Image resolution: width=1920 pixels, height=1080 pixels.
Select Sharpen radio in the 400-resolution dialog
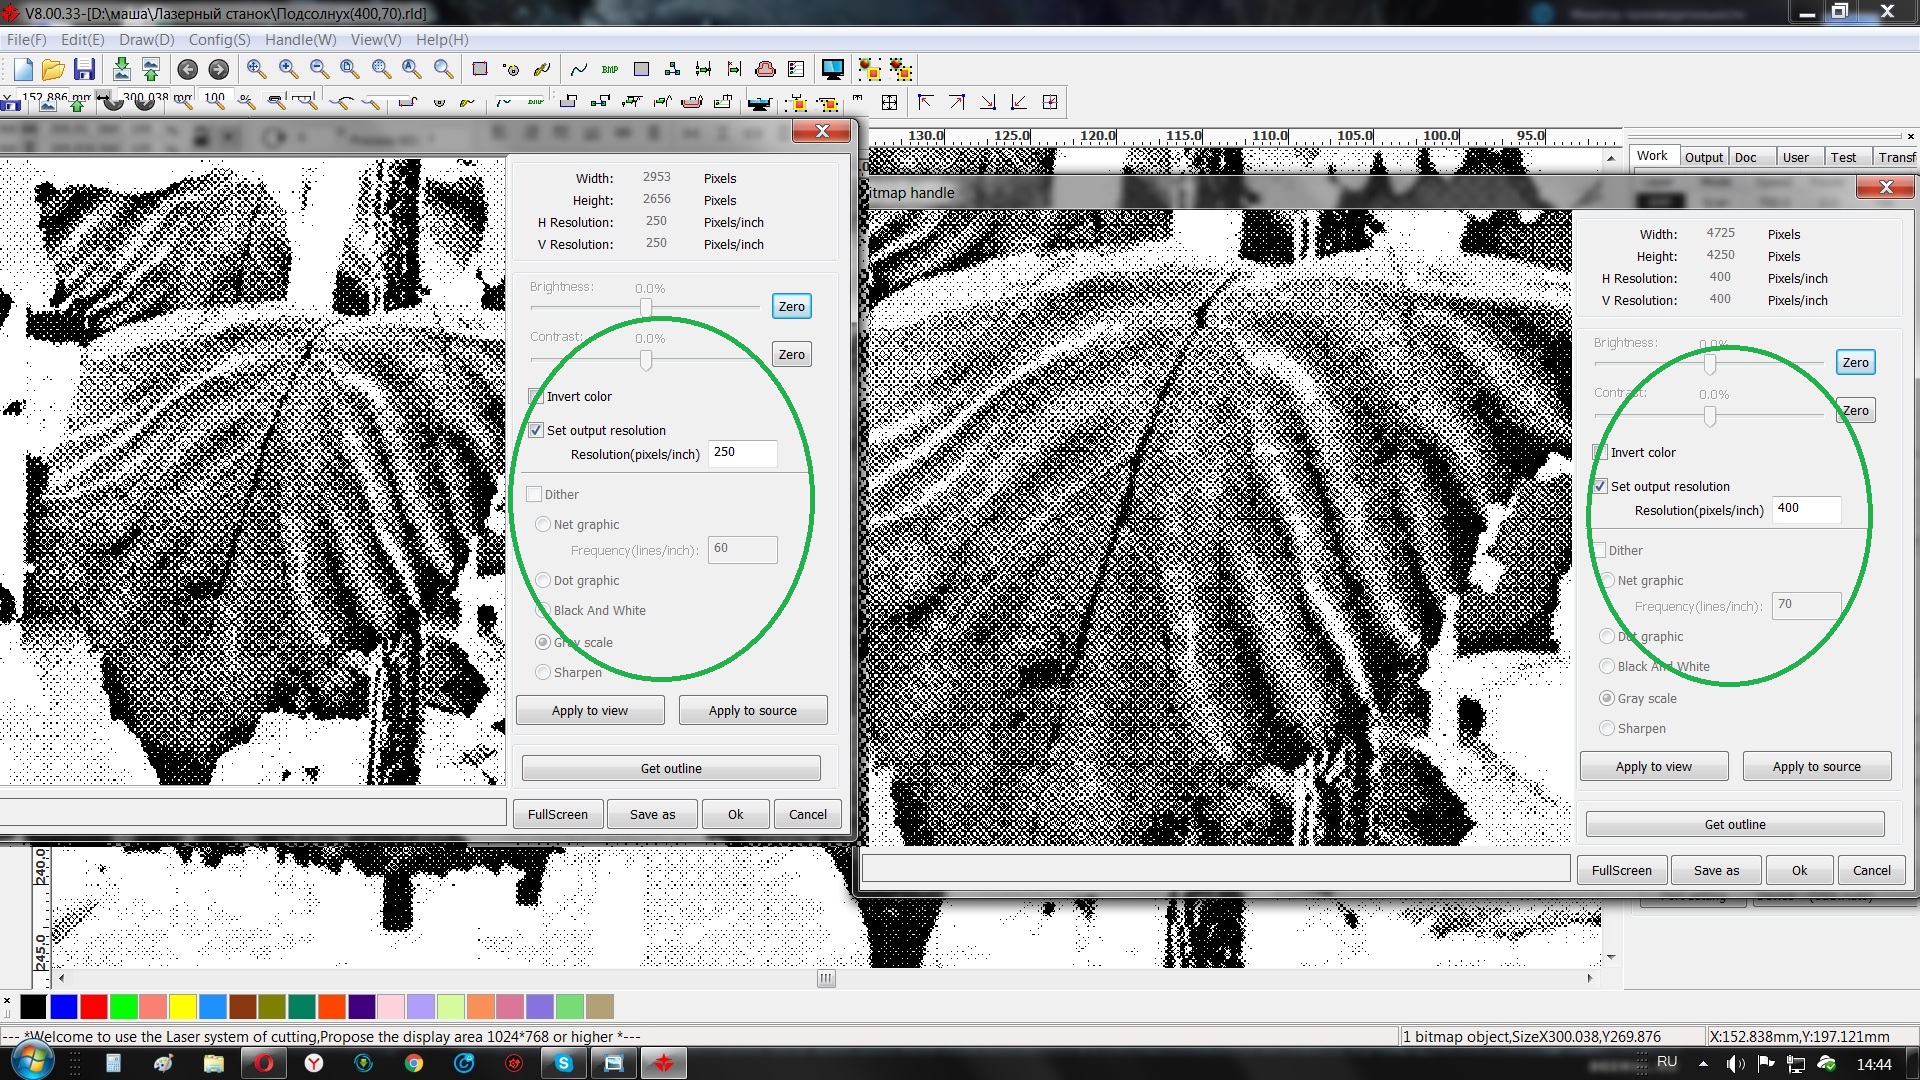click(1607, 729)
